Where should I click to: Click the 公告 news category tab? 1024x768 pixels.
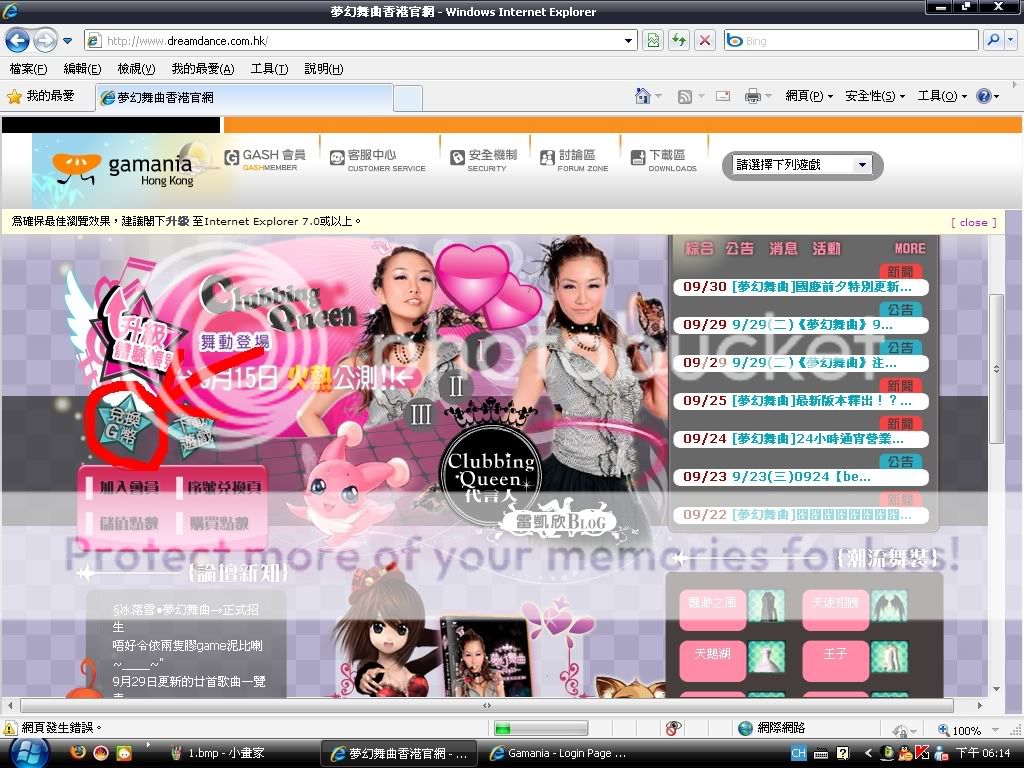click(740, 248)
